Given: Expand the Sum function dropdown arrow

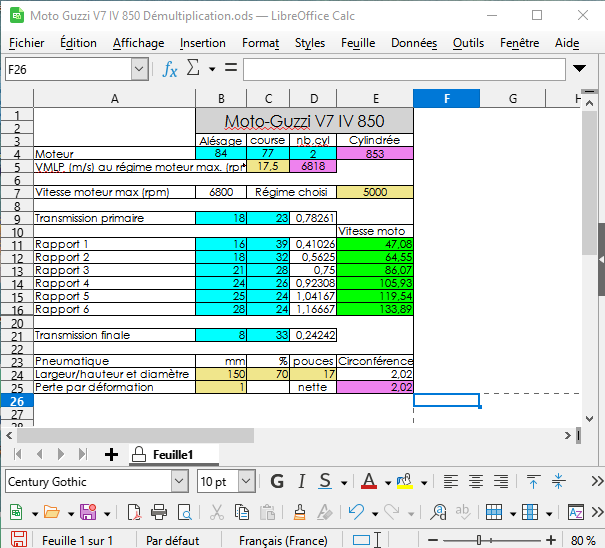Looking at the screenshot, I should pyautogui.click(x=212, y=69).
